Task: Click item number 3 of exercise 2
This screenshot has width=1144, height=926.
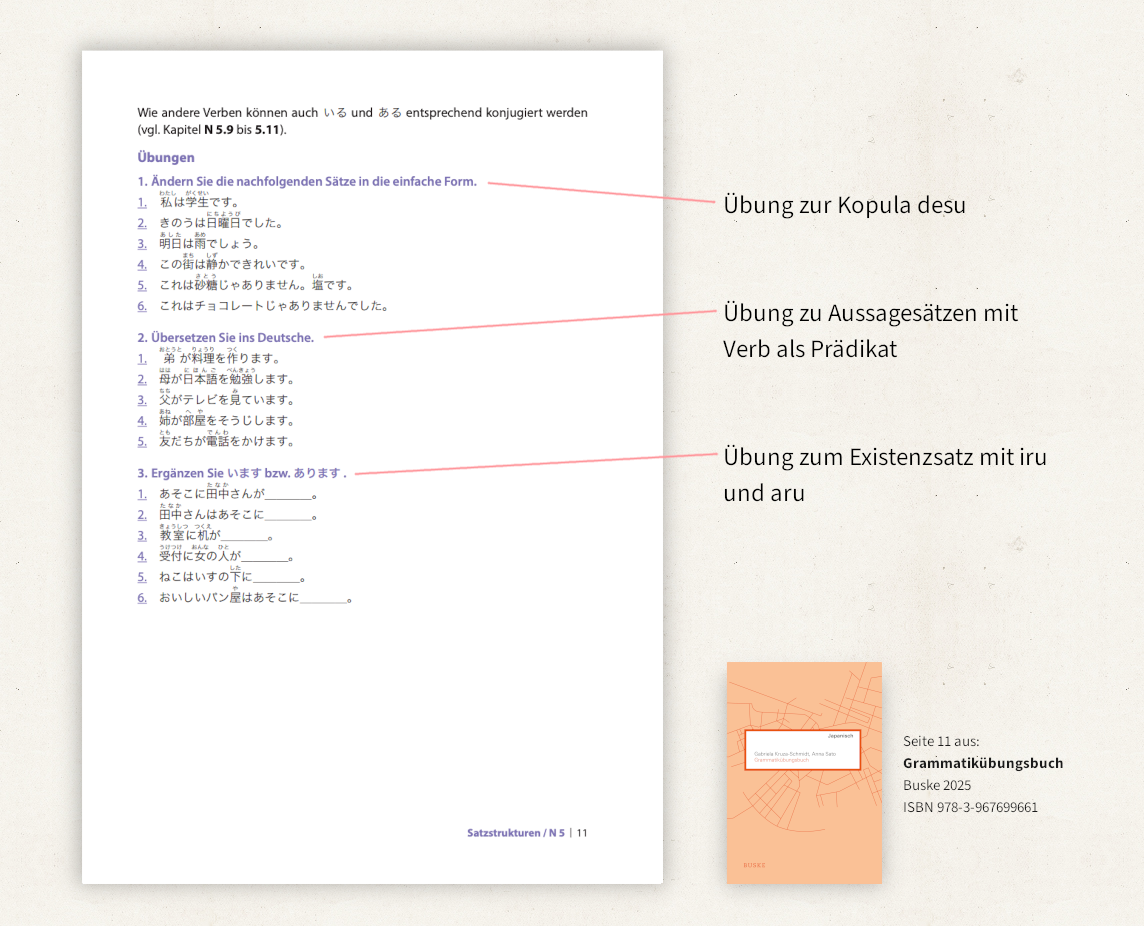Action: [142, 400]
